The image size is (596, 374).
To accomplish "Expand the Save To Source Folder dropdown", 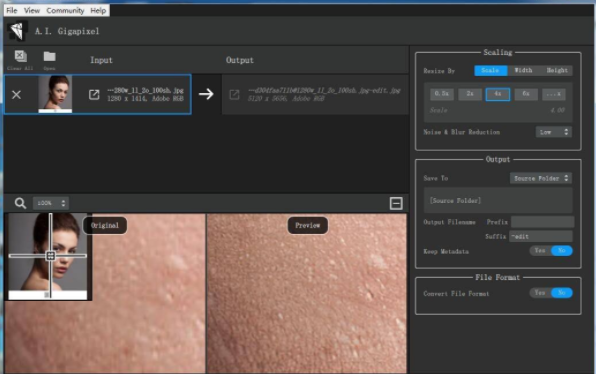I will (x=541, y=178).
